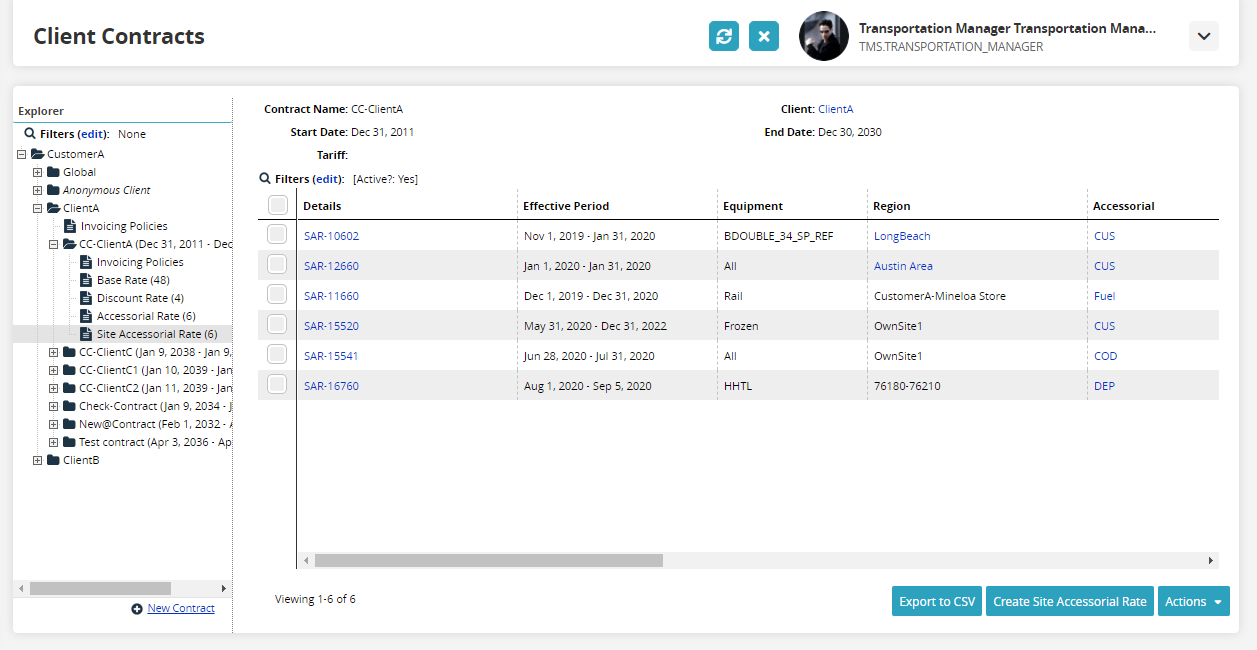Click the plus icon beside New Contract

(x=137, y=609)
